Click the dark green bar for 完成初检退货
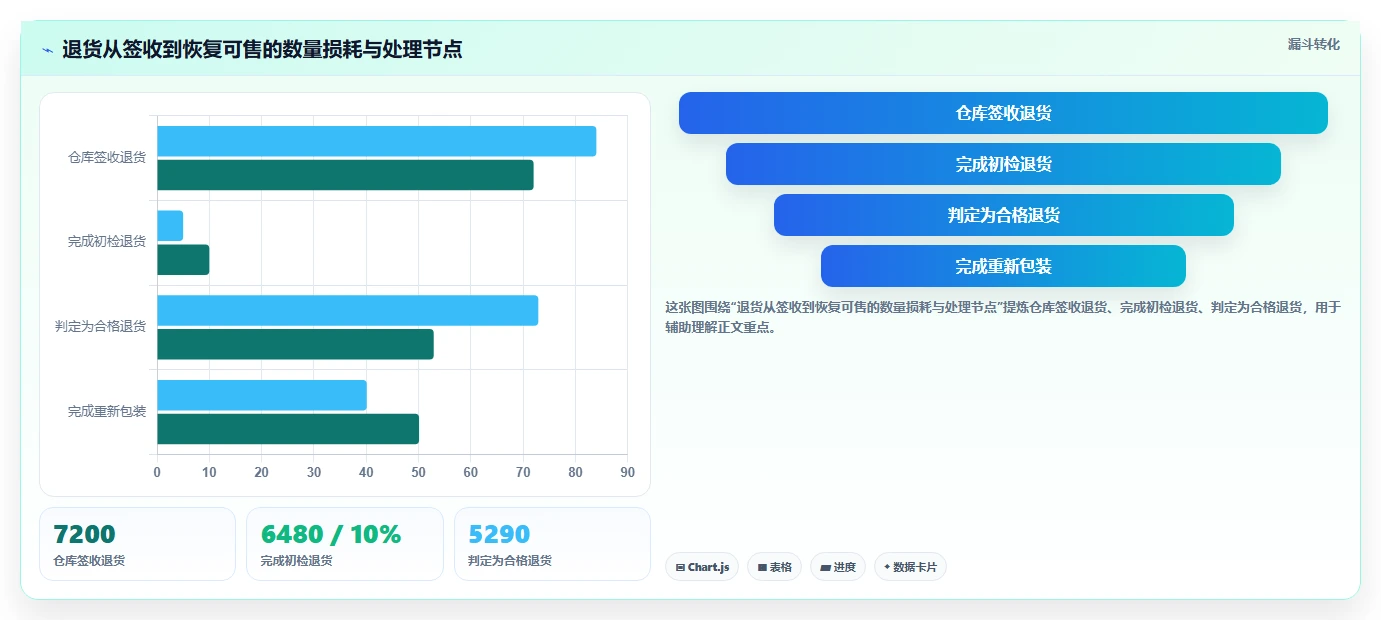Viewport: 1381px width, 620px height. click(183, 260)
